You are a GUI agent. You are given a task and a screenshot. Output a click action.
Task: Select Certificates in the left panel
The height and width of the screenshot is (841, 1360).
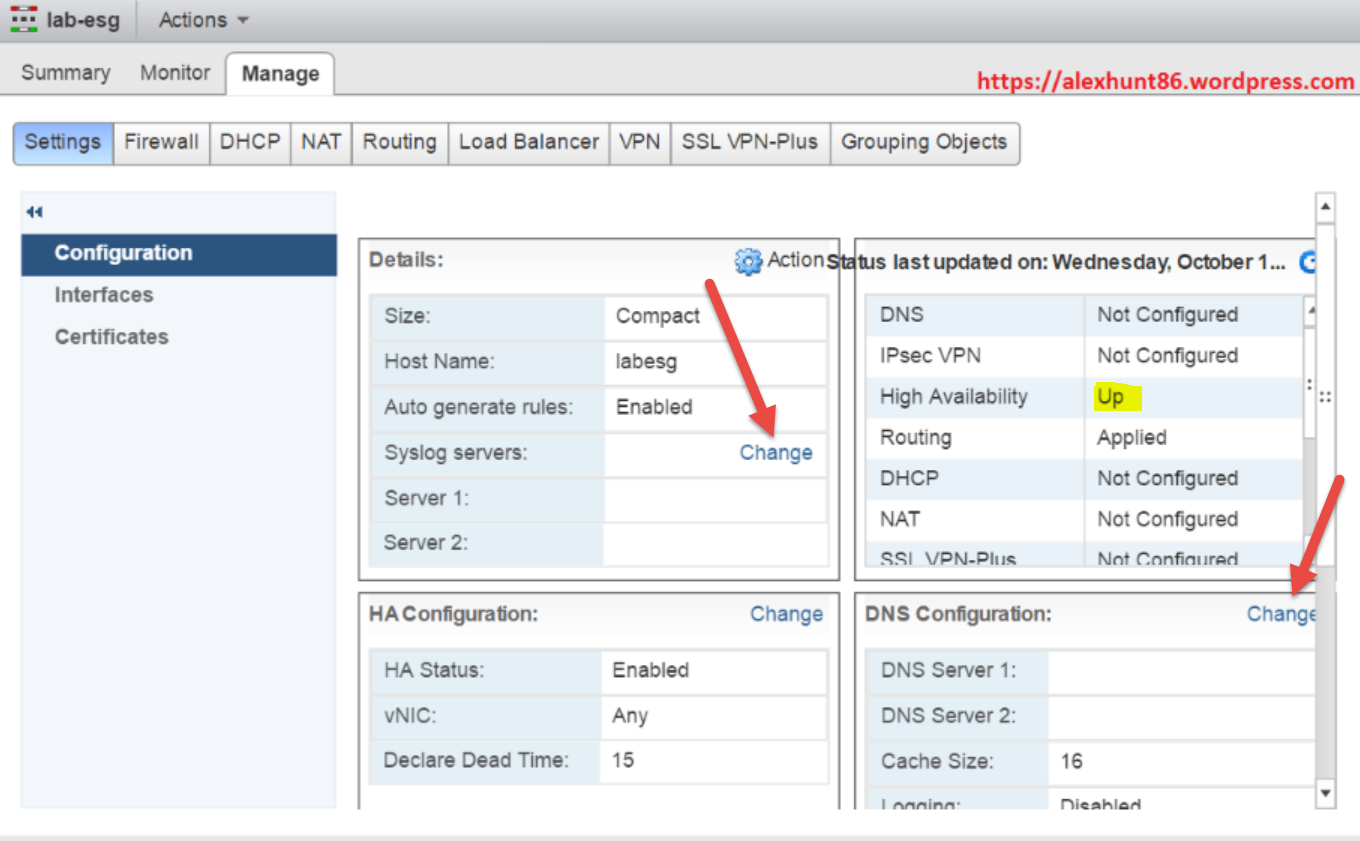click(x=111, y=337)
